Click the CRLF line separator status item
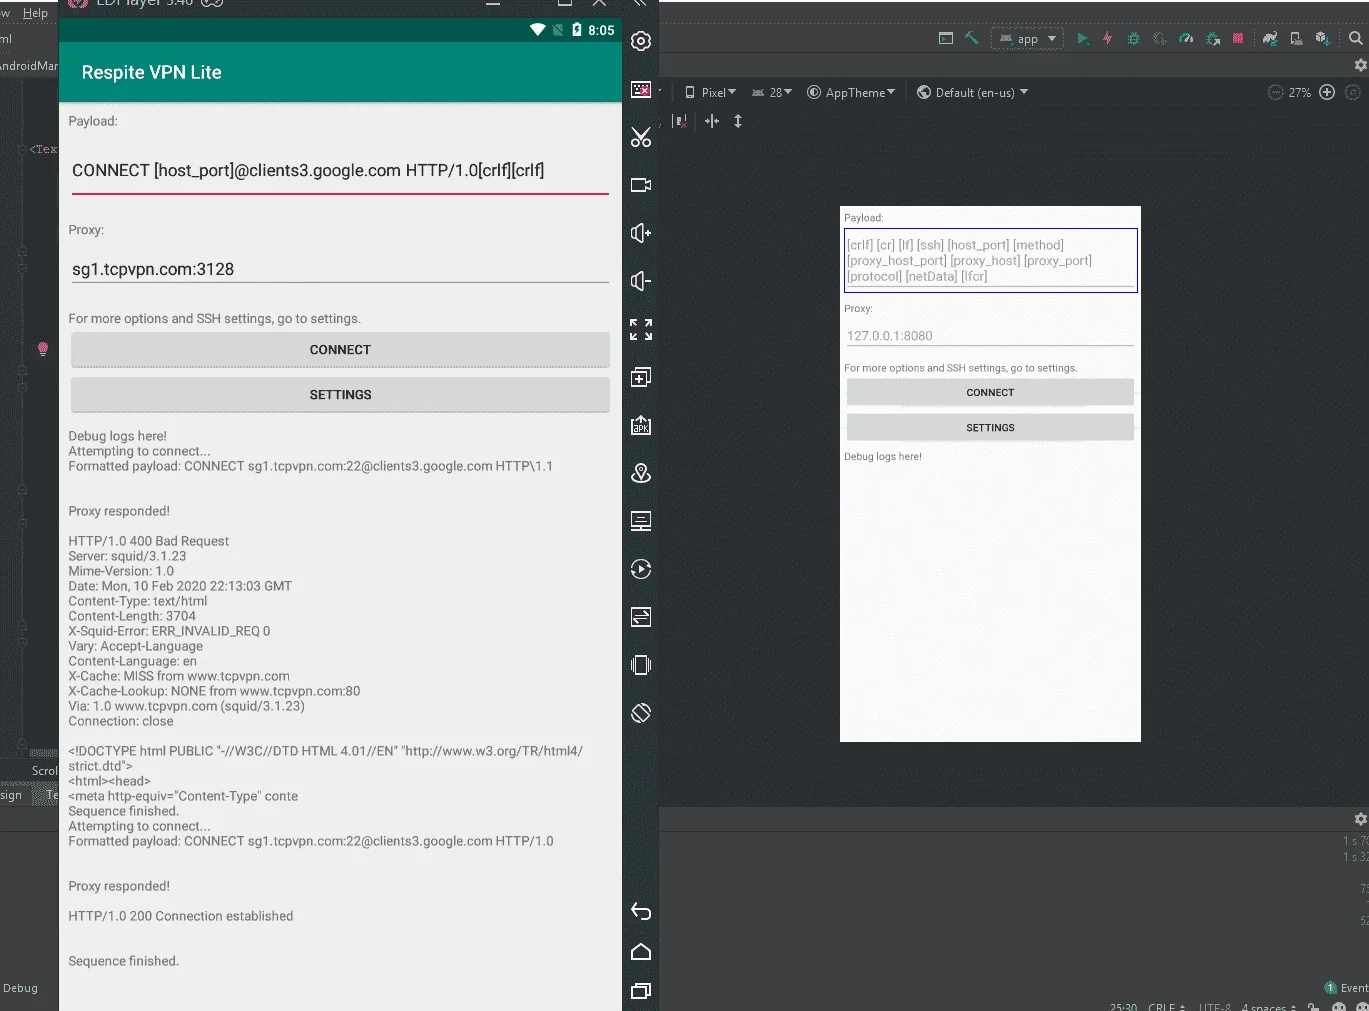 tap(1166, 1006)
